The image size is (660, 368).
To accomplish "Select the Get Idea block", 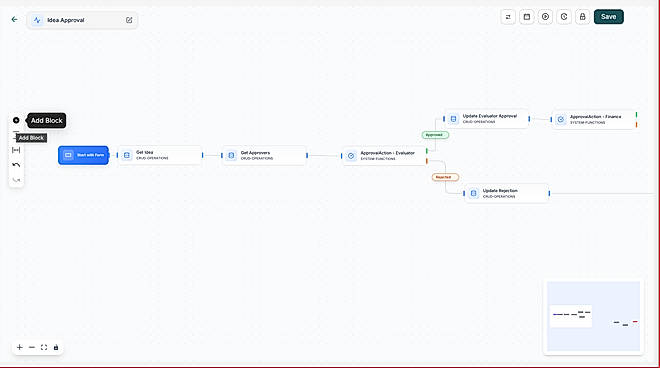I will [160, 155].
